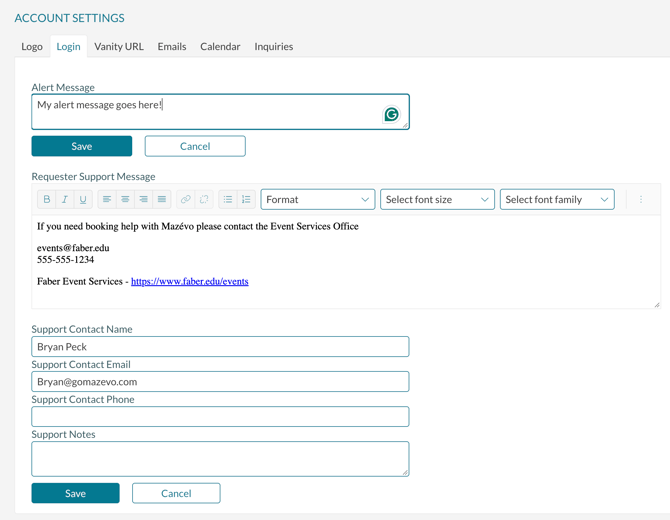This screenshot has width=670, height=520.
Task: Center align text in support message
Action: click(125, 199)
